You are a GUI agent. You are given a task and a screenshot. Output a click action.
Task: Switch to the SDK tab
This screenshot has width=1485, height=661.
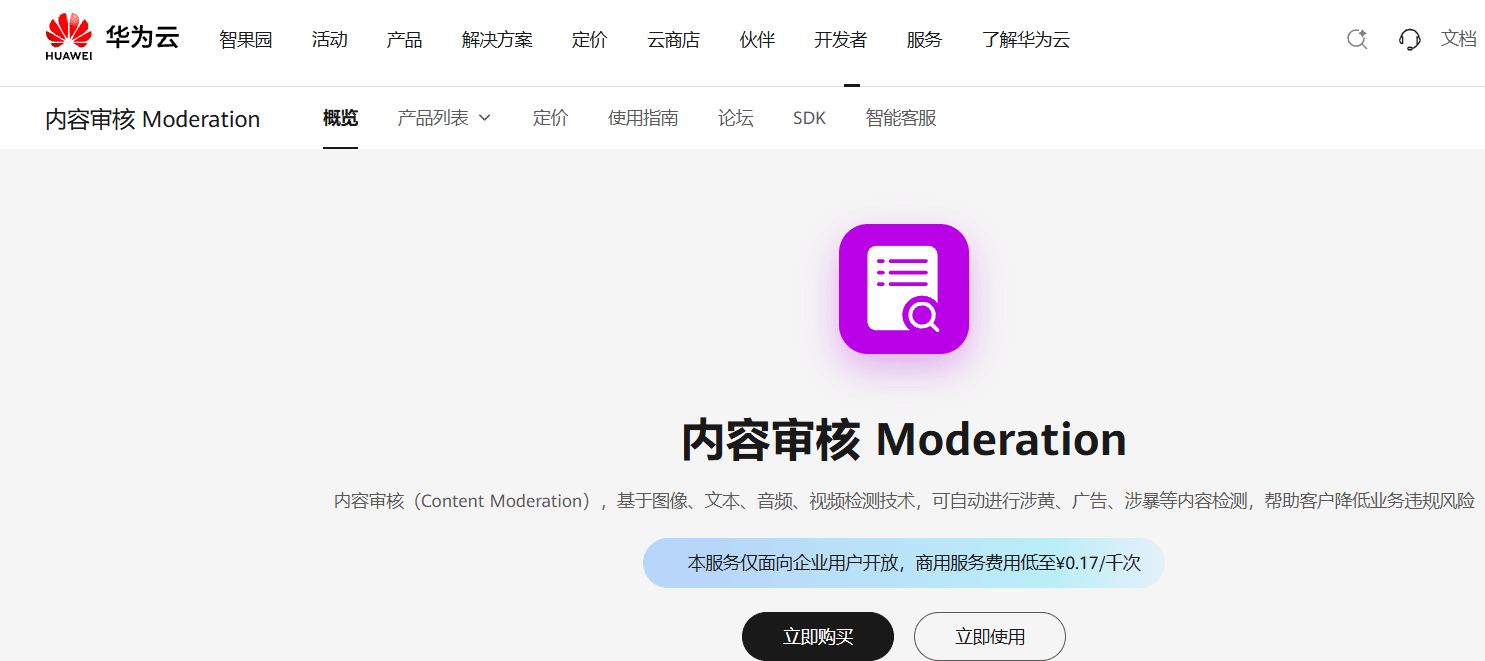(x=810, y=118)
